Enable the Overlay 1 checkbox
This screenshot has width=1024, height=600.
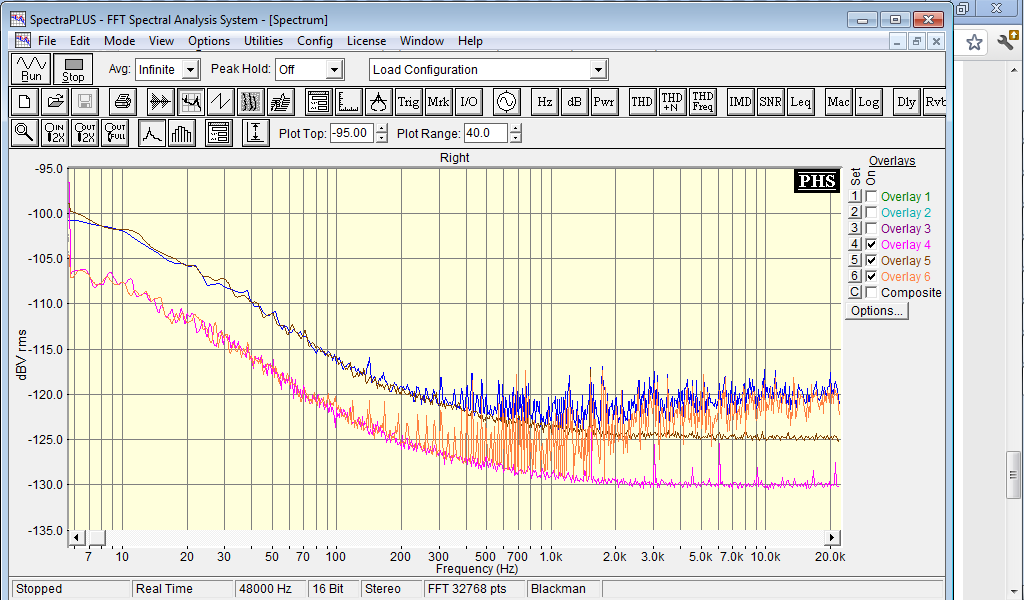point(871,197)
